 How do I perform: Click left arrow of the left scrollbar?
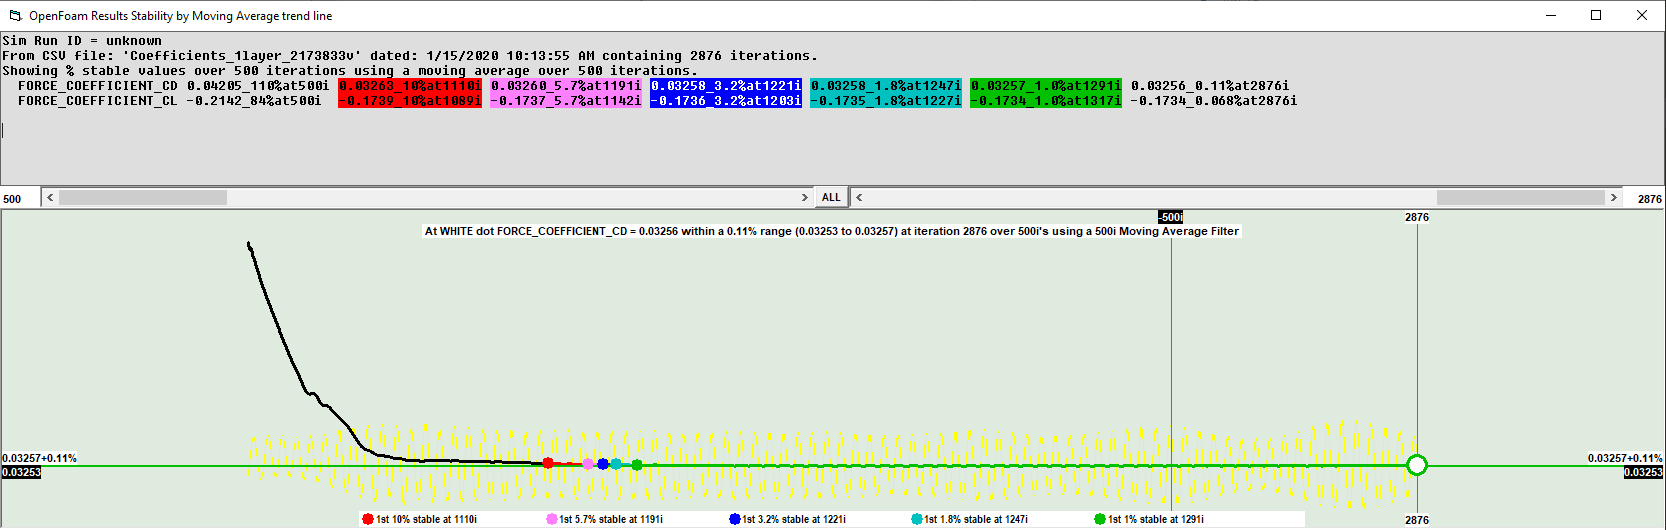pos(50,198)
